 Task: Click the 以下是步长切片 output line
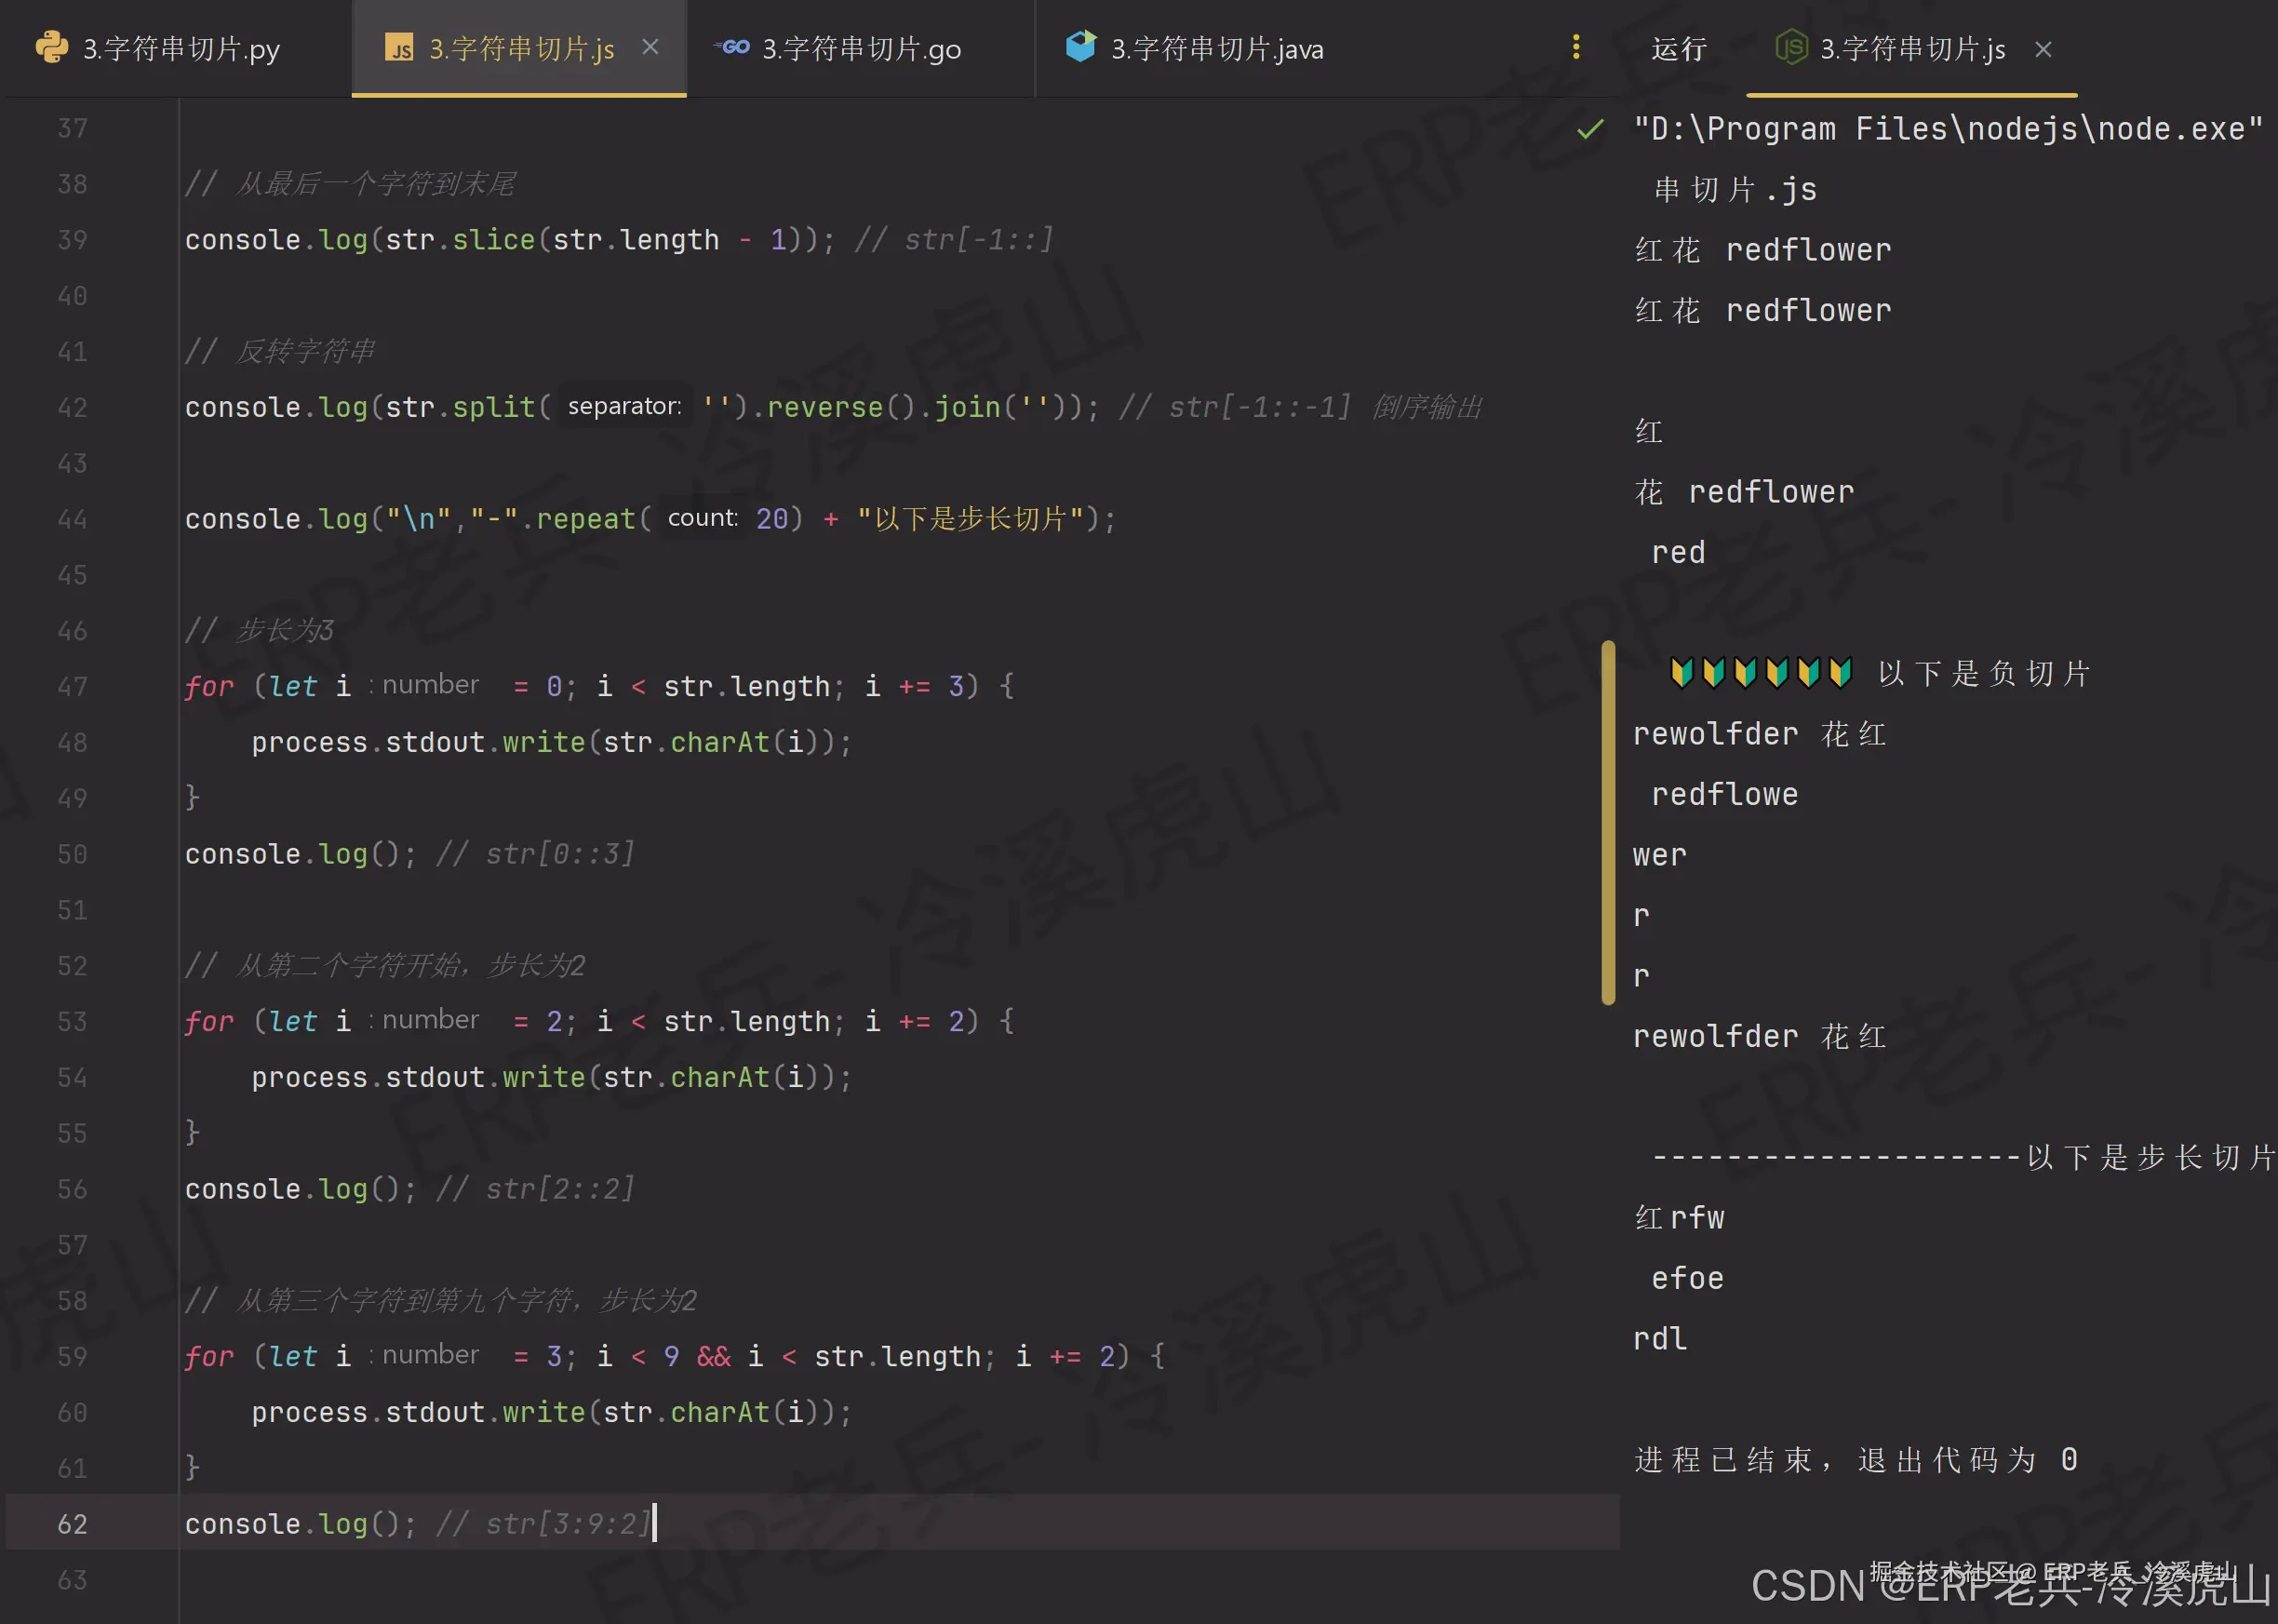[1963, 1157]
